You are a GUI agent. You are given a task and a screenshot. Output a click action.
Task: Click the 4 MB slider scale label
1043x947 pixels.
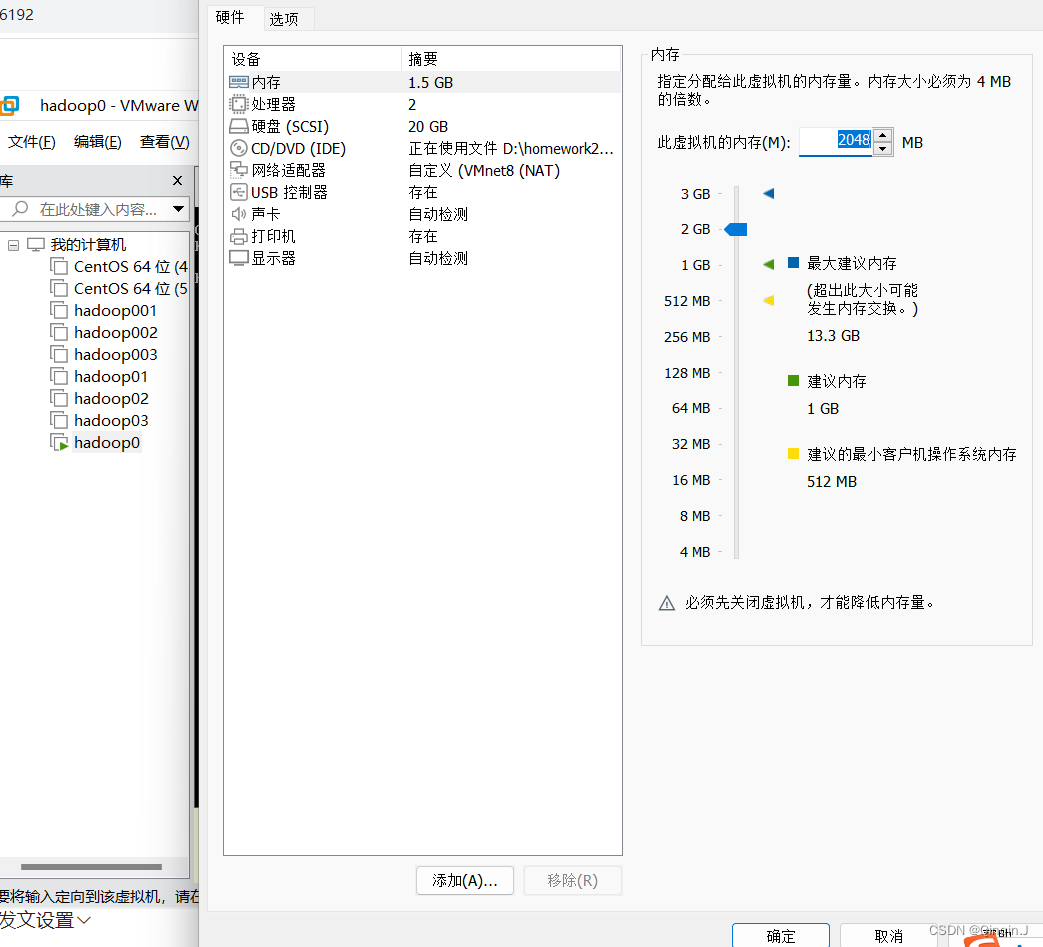coord(695,552)
